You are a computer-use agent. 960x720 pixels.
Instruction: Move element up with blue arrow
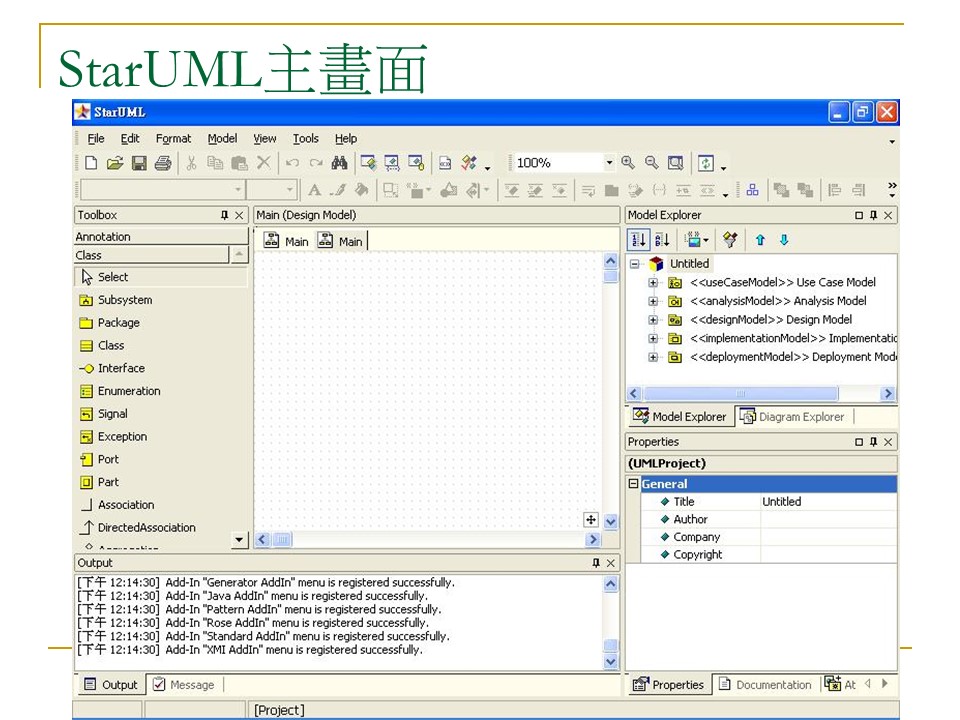(760, 240)
